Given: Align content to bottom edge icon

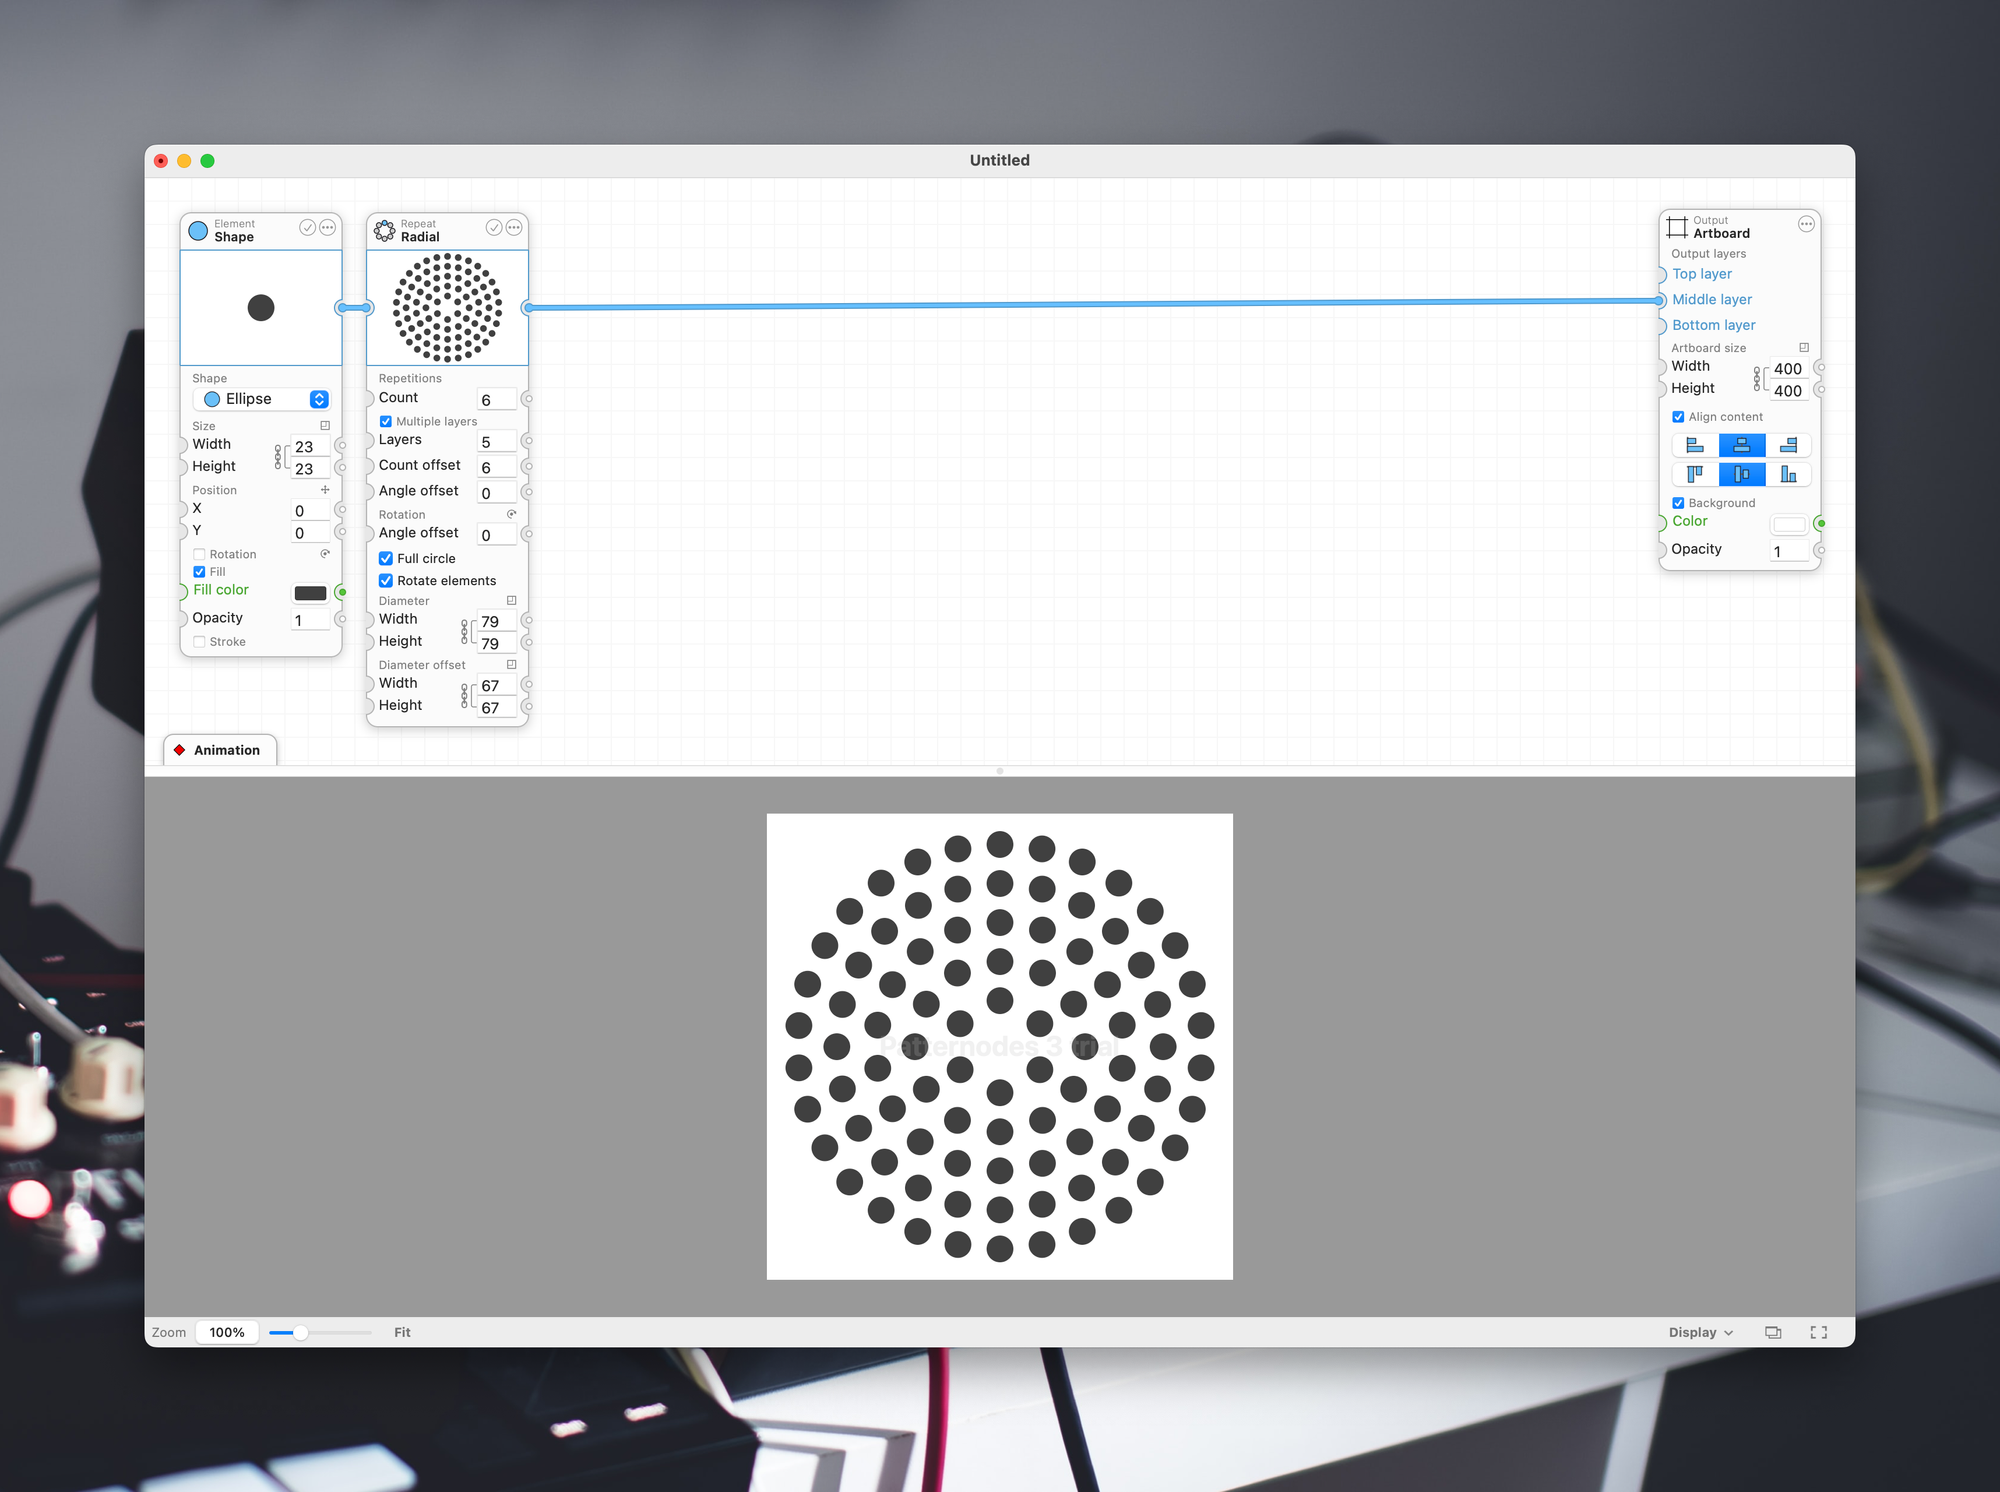Looking at the screenshot, I should [x=1788, y=474].
